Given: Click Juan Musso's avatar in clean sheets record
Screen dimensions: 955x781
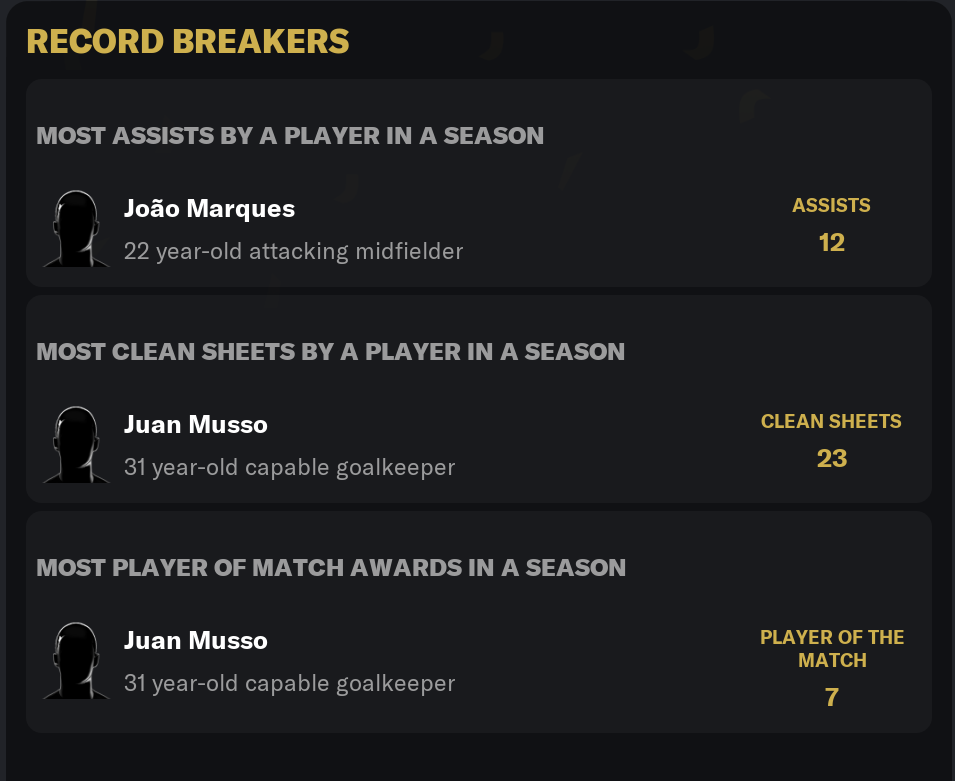Looking at the screenshot, I should 76,445.
